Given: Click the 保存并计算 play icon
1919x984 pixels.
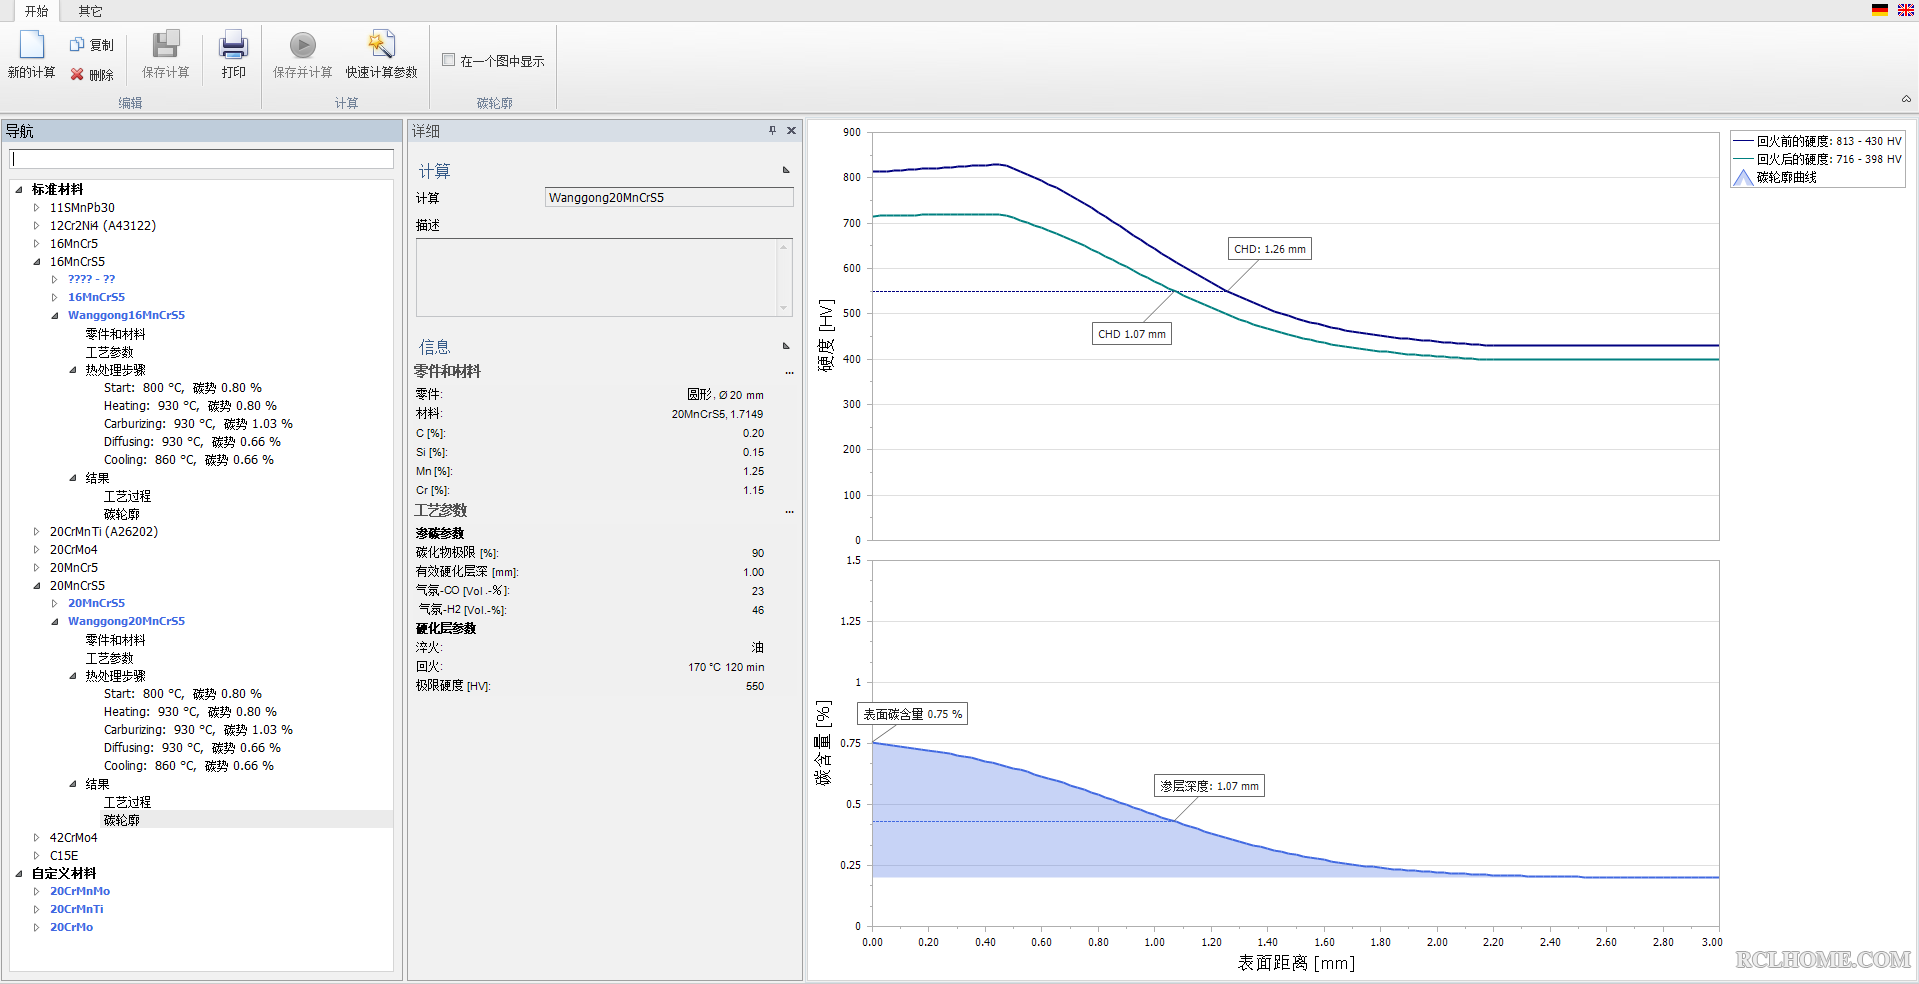Looking at the screenshot, I should click(303, 45).
